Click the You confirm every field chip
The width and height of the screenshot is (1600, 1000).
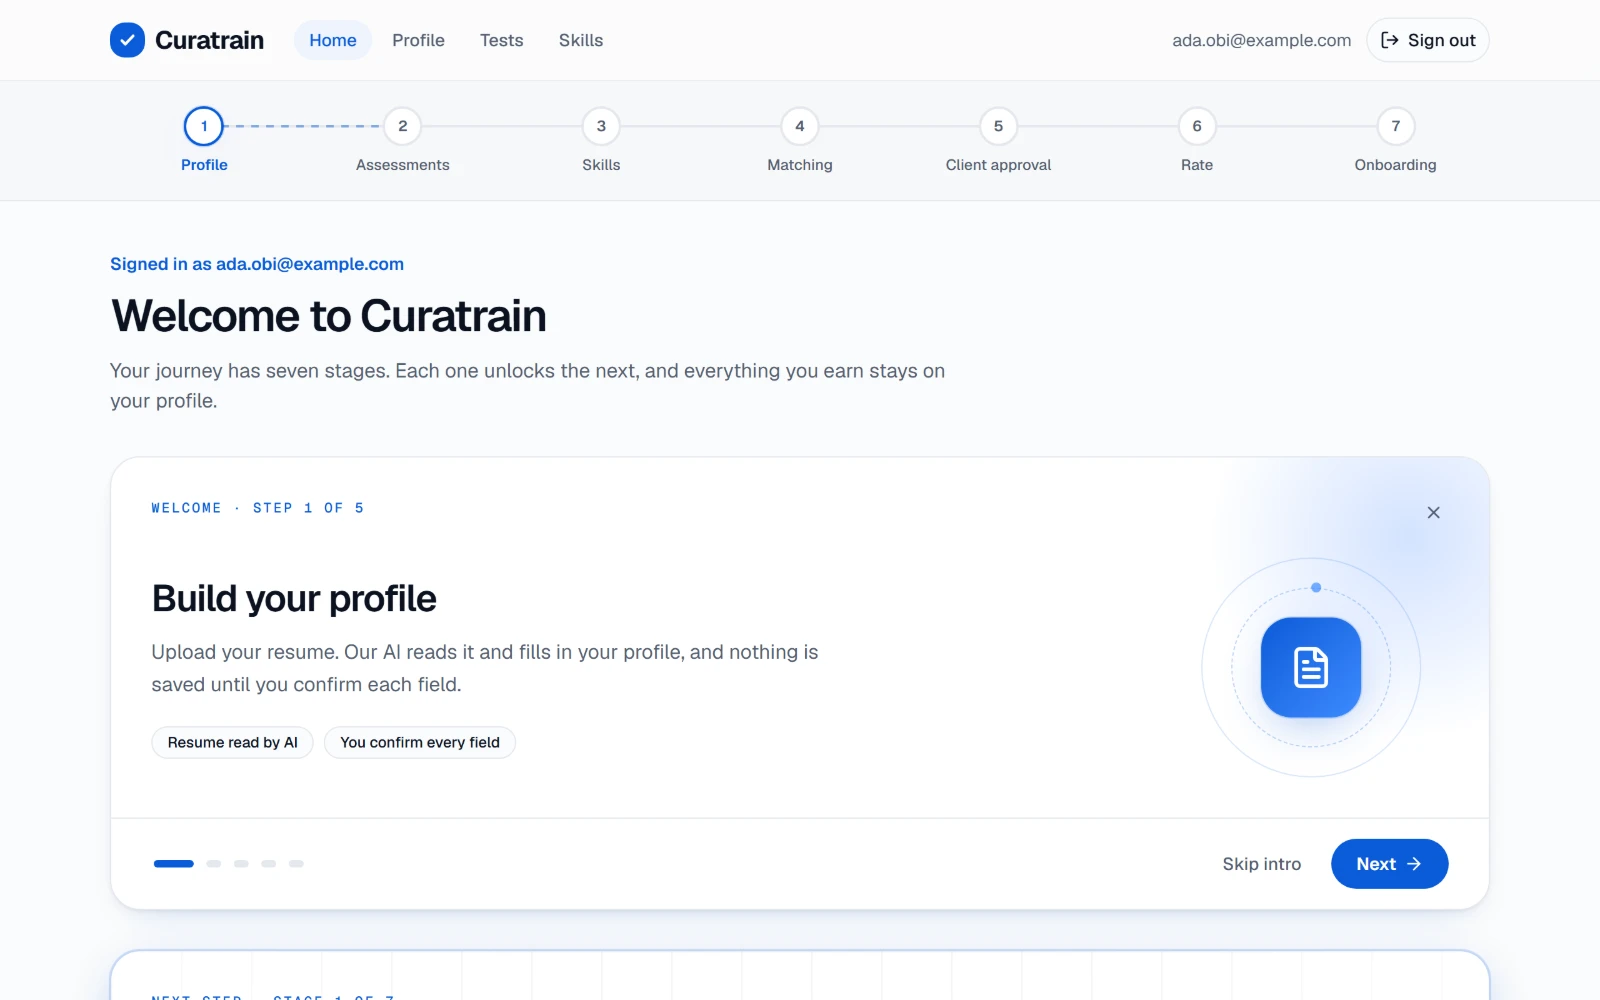click(420, 742)
